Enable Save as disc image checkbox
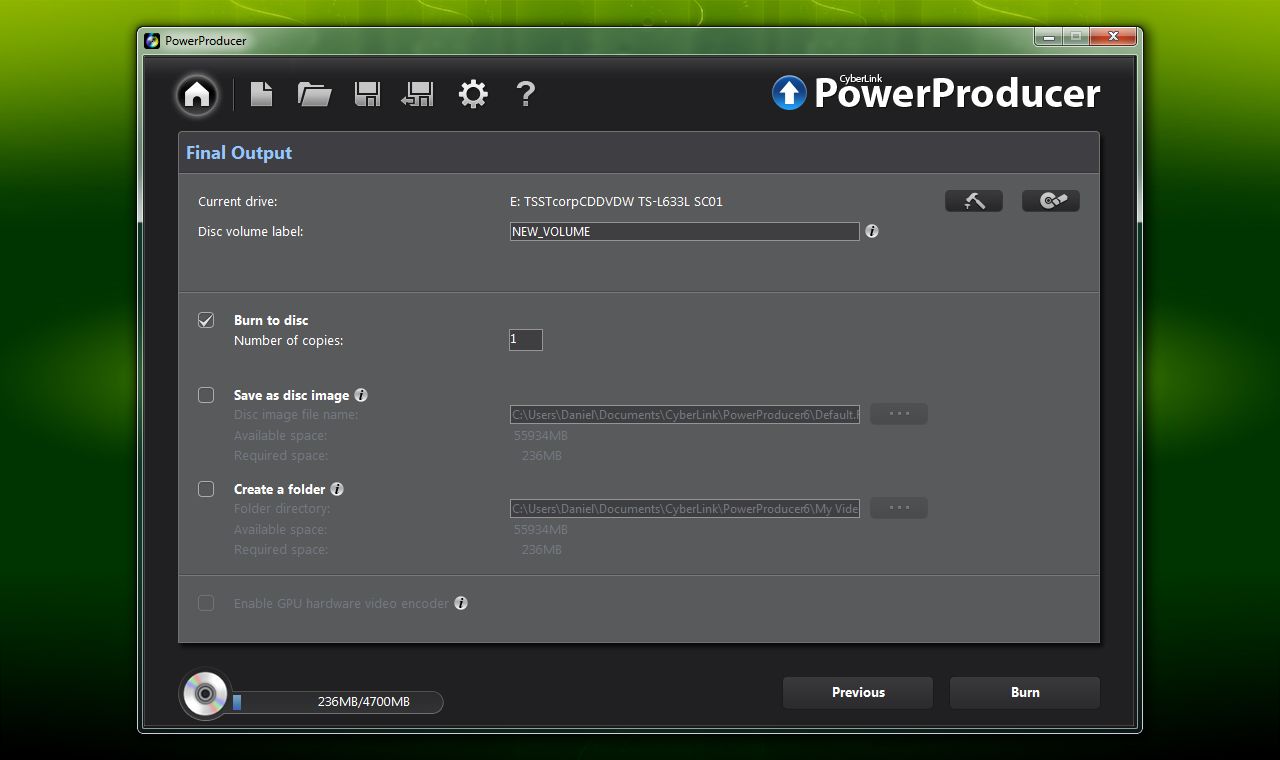This screenshot has width=1280, height=760. coord(206,395)
